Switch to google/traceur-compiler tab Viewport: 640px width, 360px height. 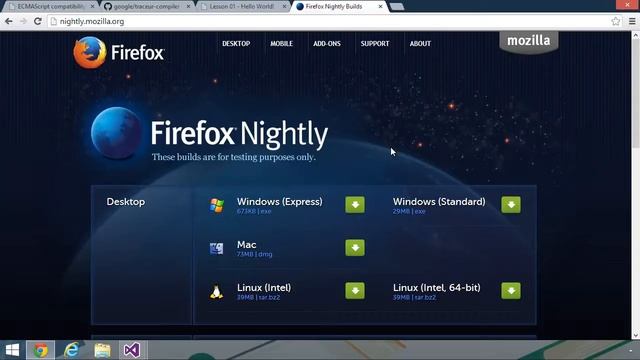point(146,7)
